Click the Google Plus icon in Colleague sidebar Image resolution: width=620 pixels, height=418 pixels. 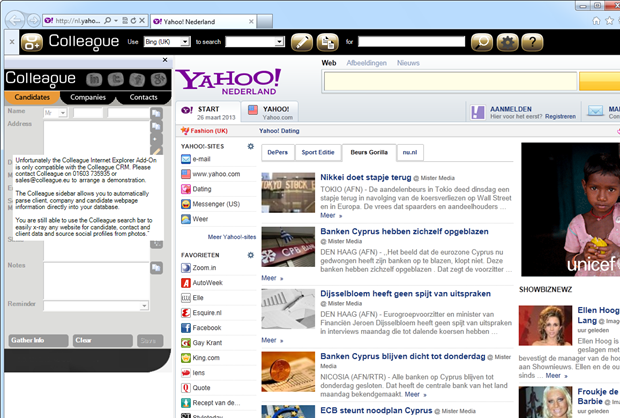point(159,79)
